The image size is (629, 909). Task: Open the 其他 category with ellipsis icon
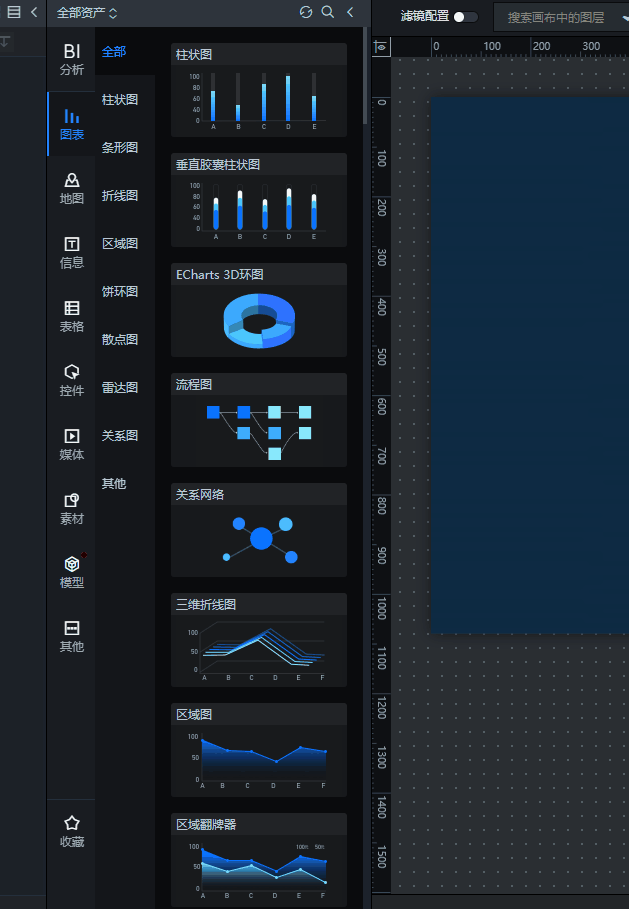tap(71, 637)
